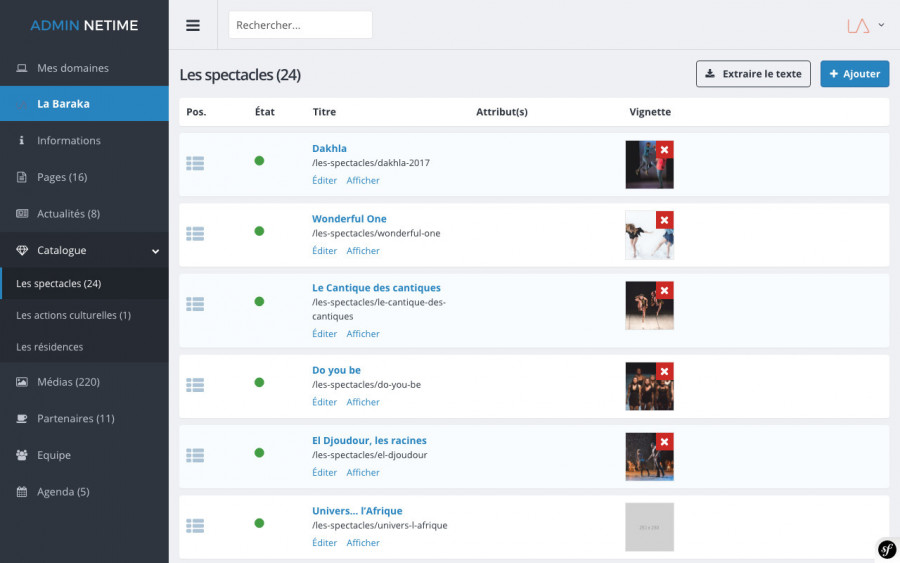Open Equipe section
This screenshot has width=900, height=563.
pos(54,455)
